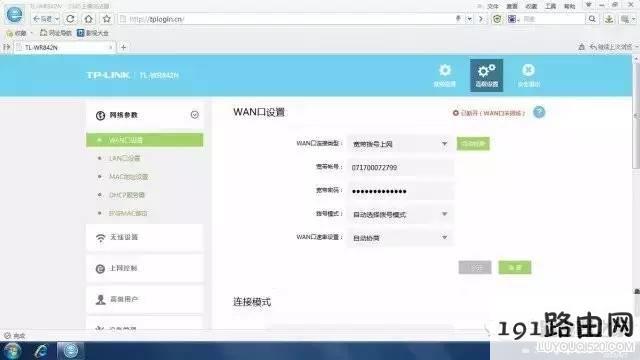The width and height of the screenshot is (640, 360).
Task: Click the green save button
Action: 515,267
